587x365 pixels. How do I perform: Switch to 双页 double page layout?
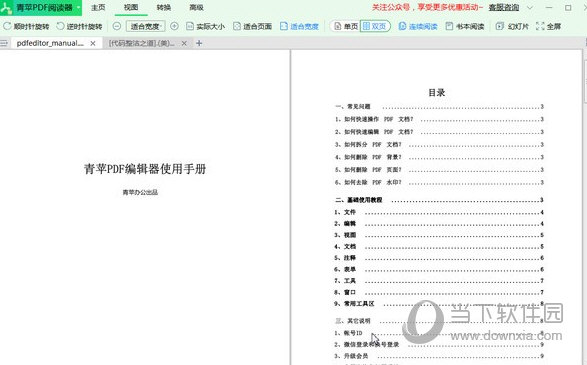pos(375,26)
